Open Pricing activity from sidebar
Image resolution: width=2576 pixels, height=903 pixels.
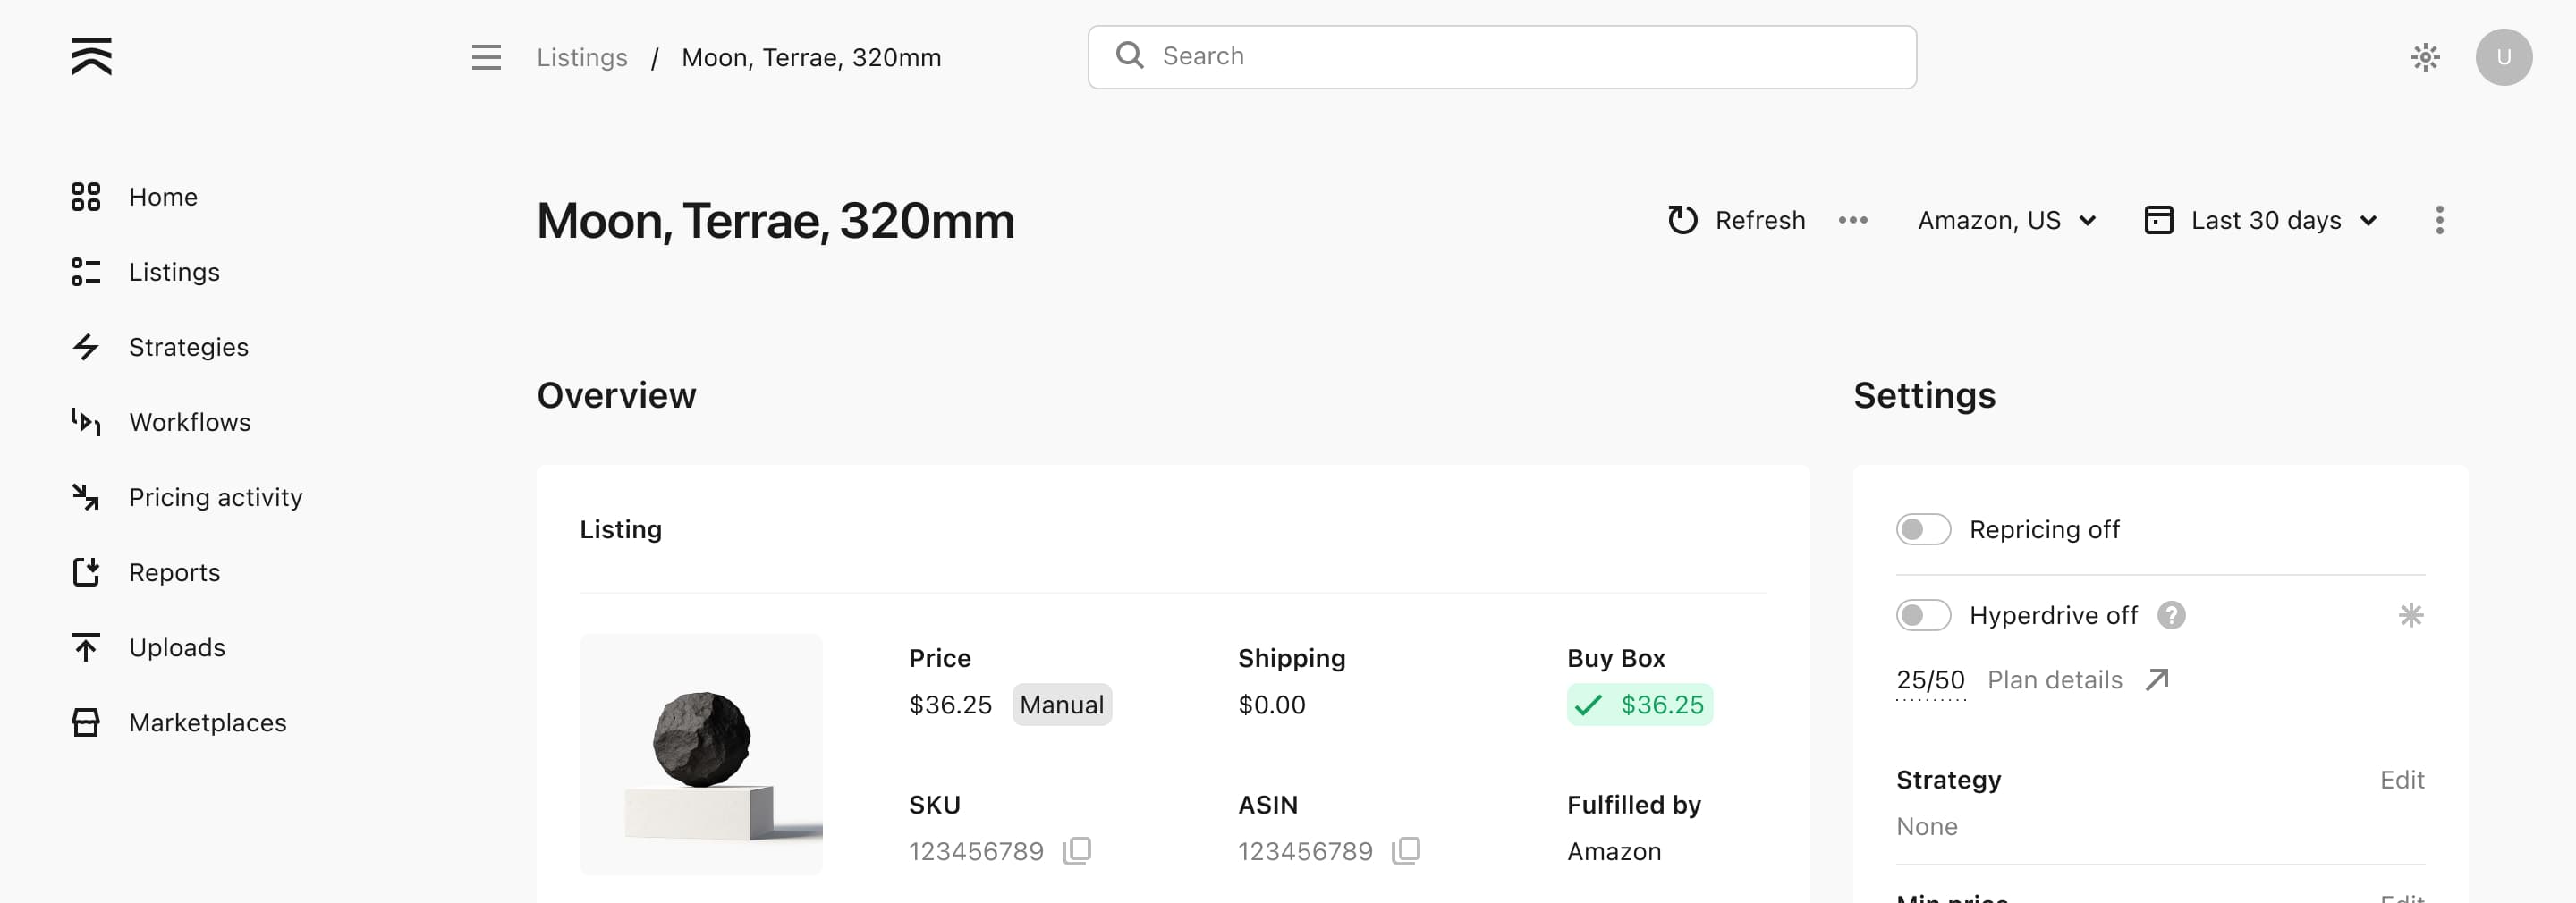tap(215, 497)
